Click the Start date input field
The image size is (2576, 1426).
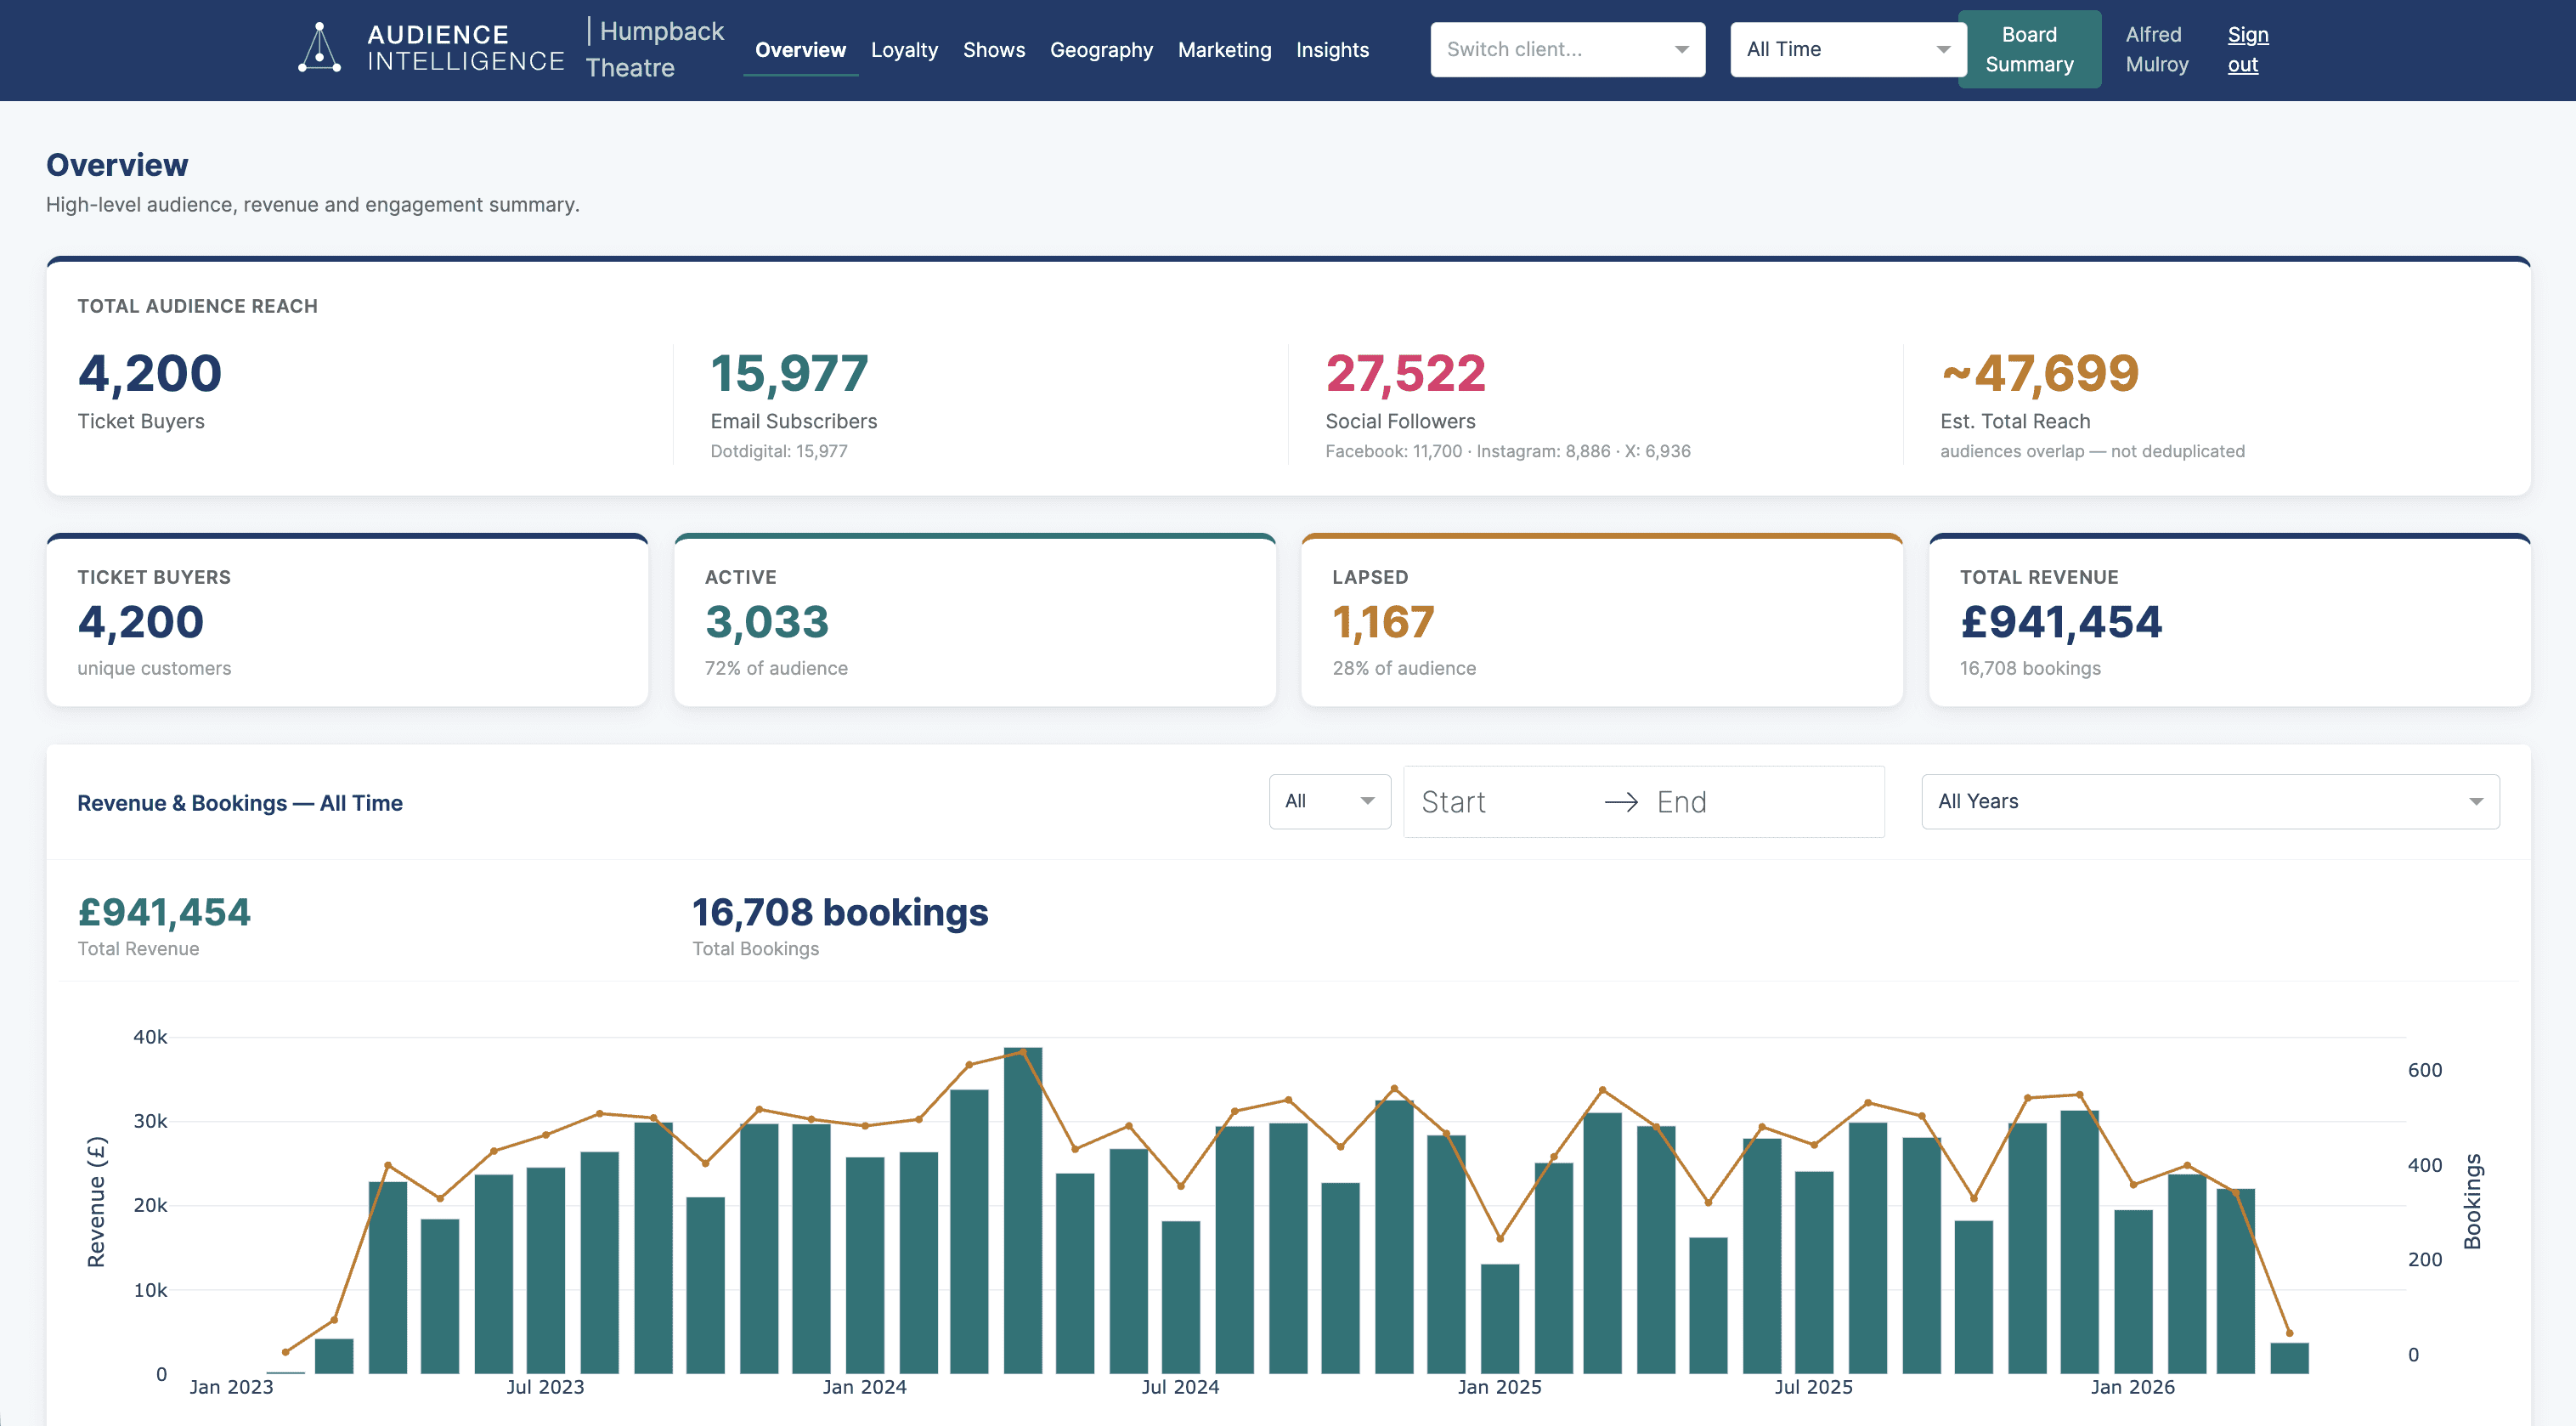coord(1490,801)
